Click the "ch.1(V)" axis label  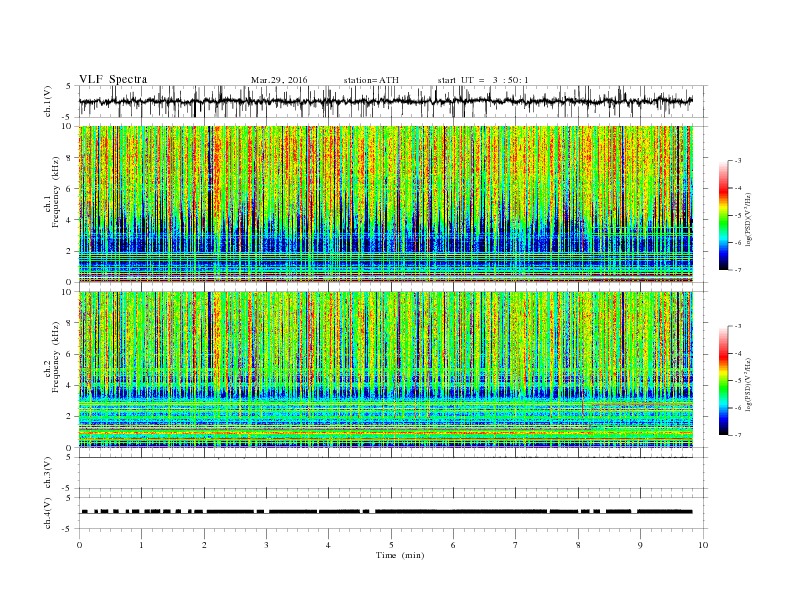click(47, 101)
